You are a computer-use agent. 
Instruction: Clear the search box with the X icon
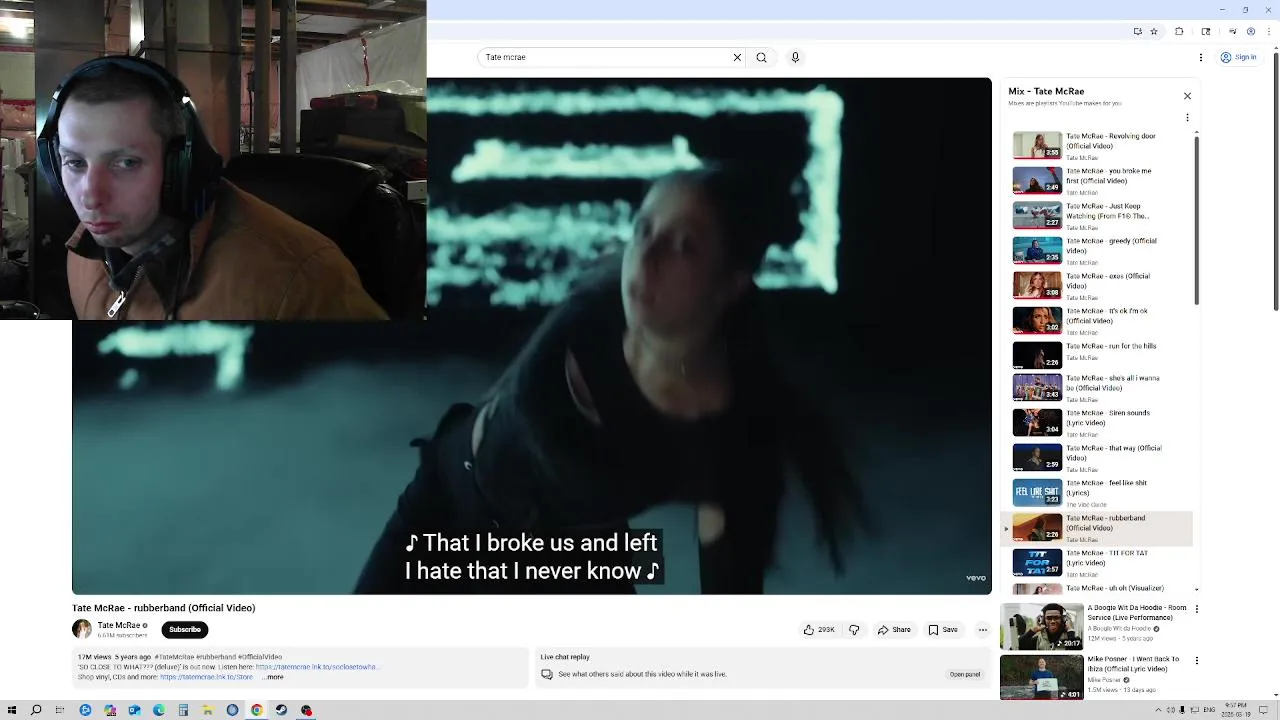[738, 57]
